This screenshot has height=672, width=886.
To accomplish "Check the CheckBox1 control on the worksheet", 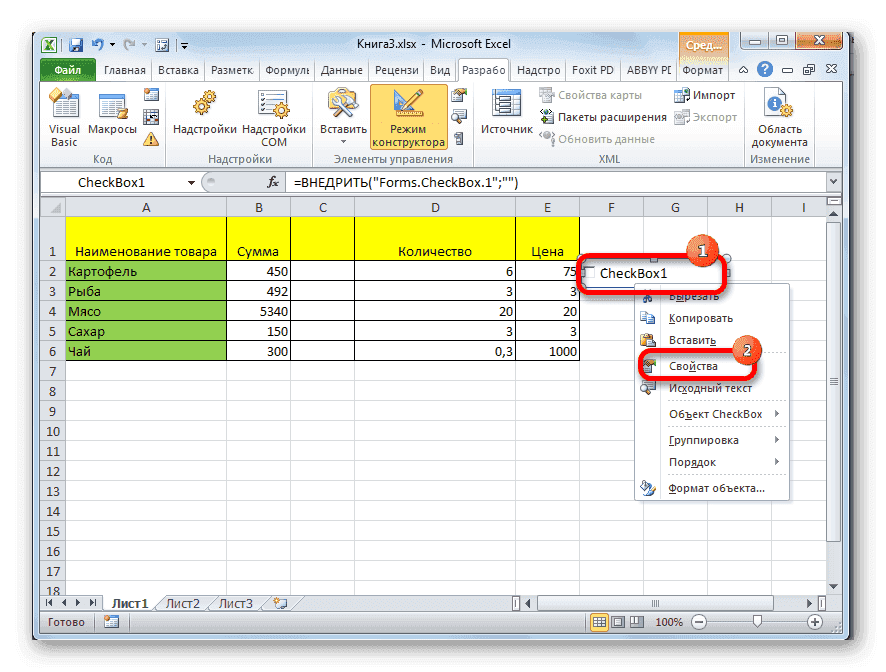I will tap(589, 270).
